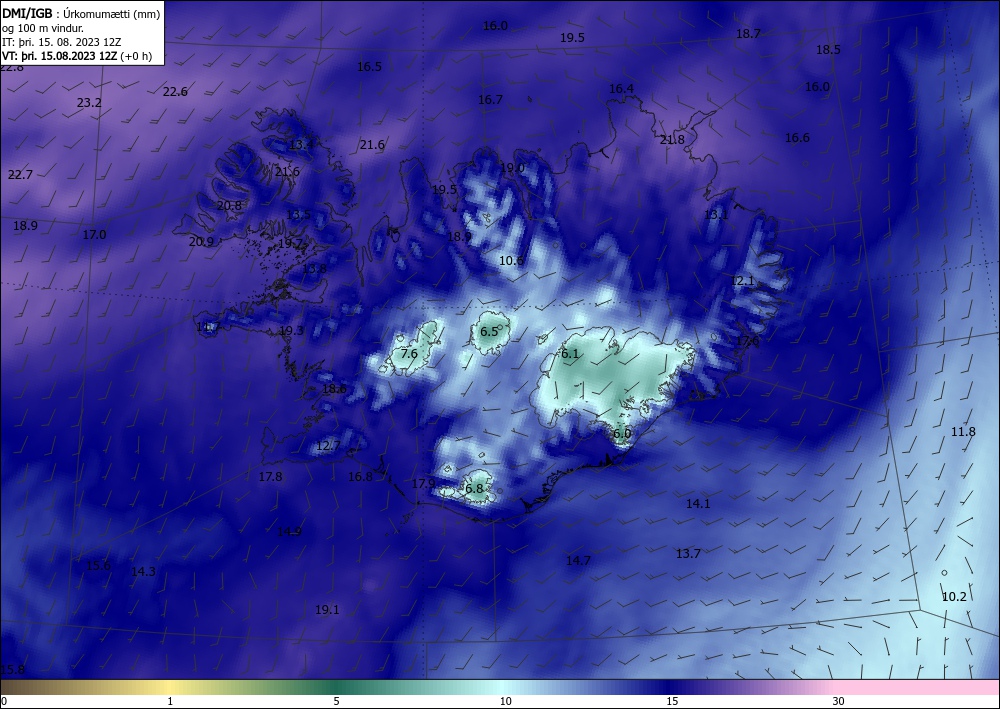Click the 17.6 value label
Image resolution: width=1000 pixels, height=709 pixels.
tap(748, 341)
